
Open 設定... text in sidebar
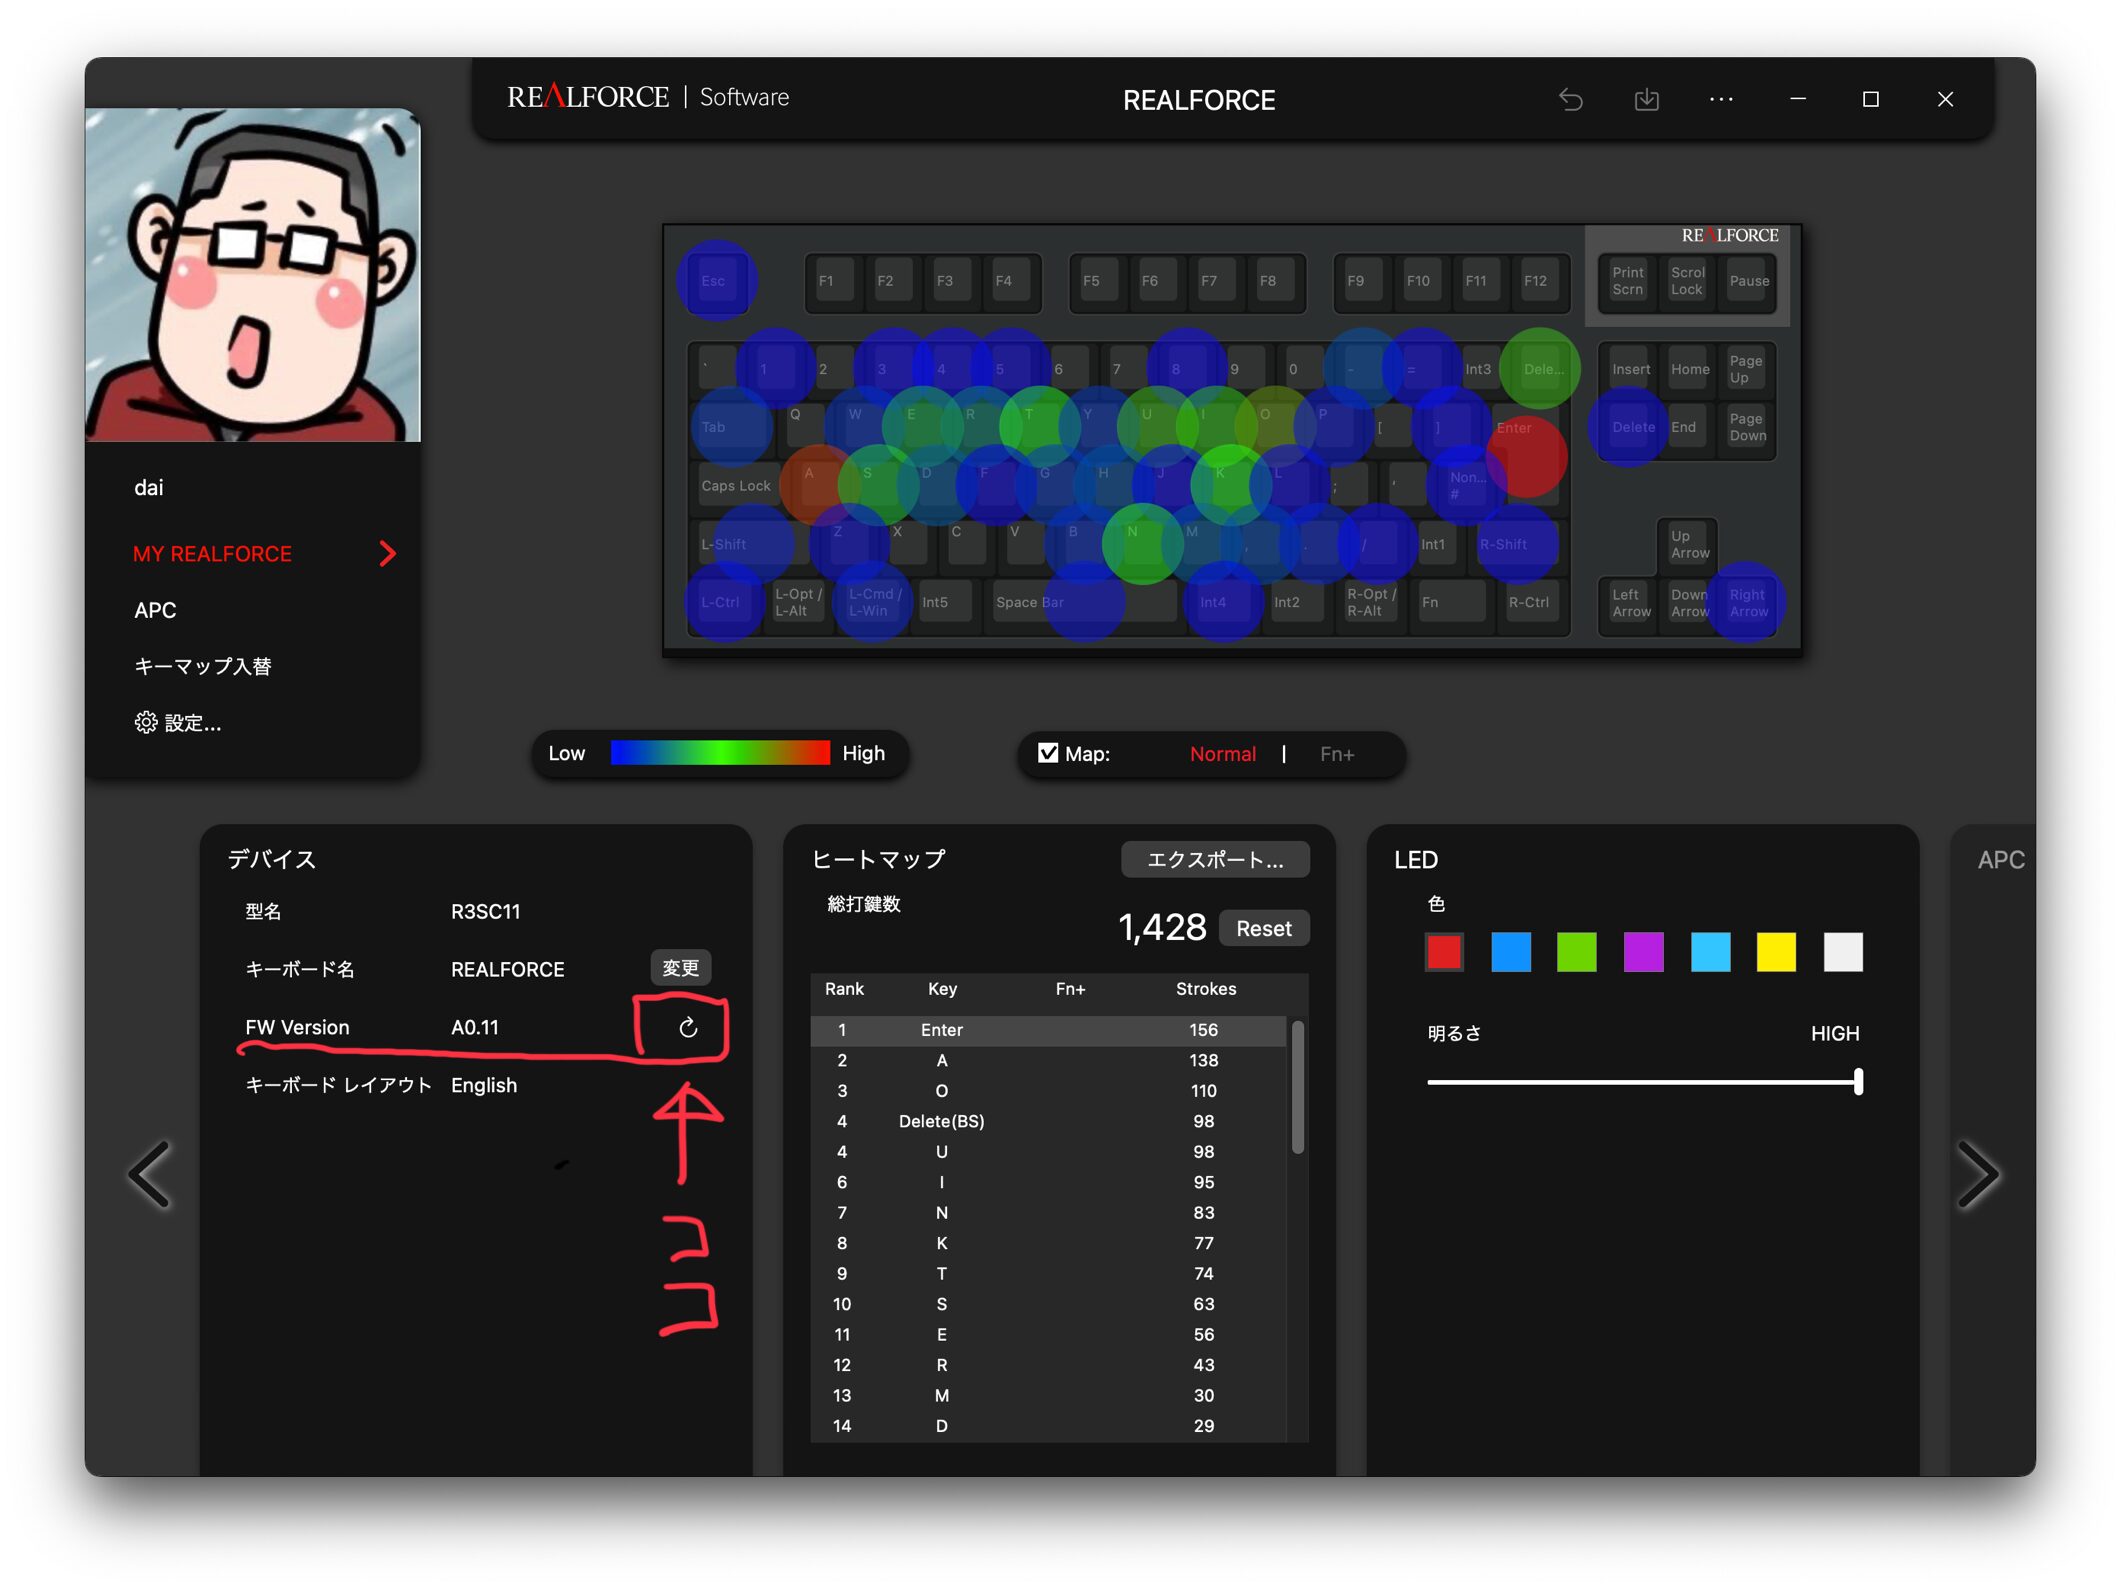pos(192,723)
